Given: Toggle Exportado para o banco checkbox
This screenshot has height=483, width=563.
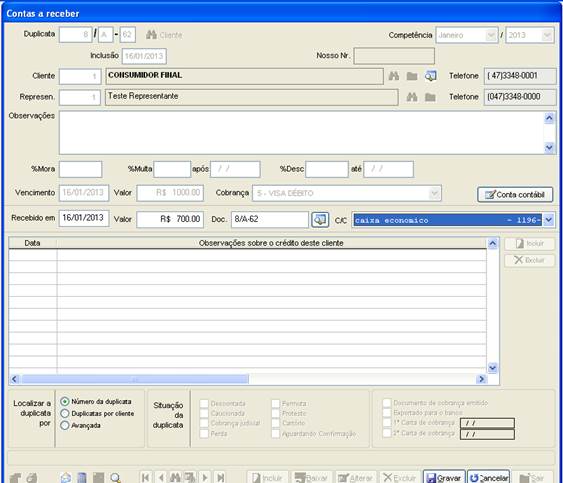Looking at the screenshot, I should click(x=387, y=413).
